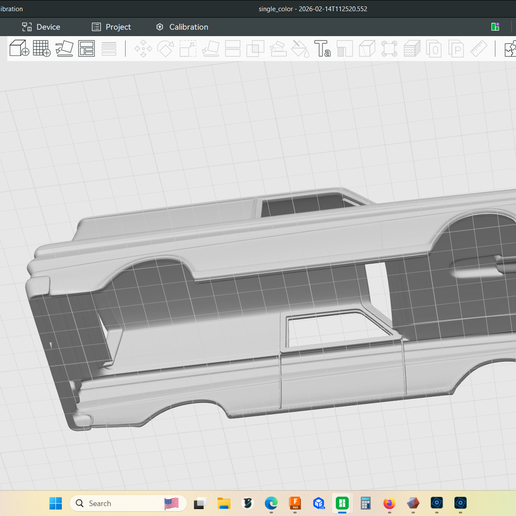The image size is (516, 516).
Task: Open the Mesh boolean tool
Action: tap(255, 49)
